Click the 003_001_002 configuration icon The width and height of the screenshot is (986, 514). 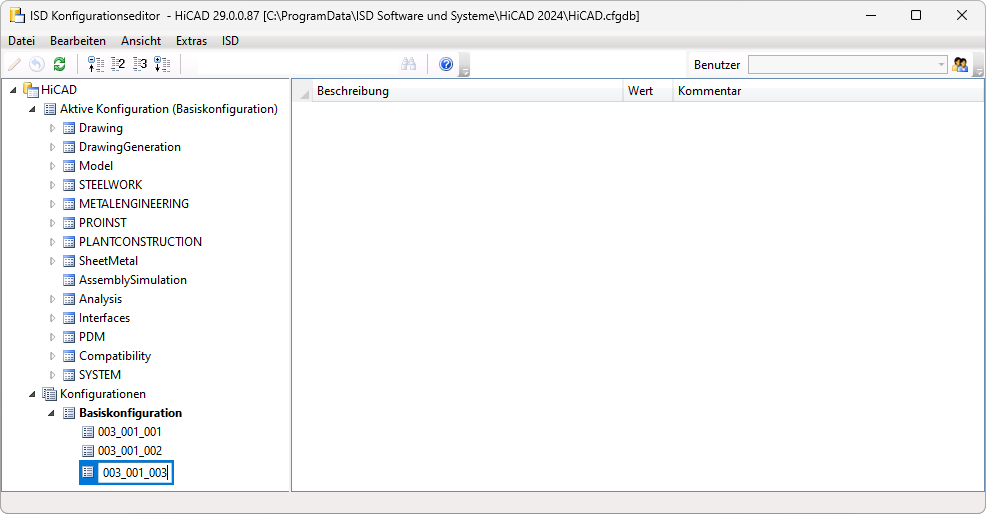[88, 451]
